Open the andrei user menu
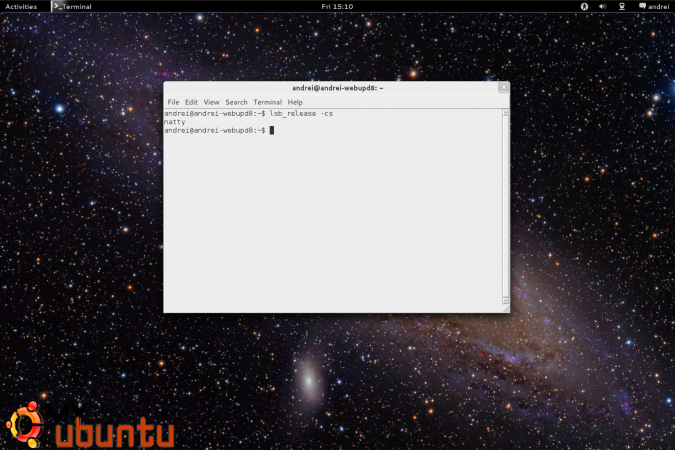Screen dimensions: 675x450 click(x=654, y=6)
